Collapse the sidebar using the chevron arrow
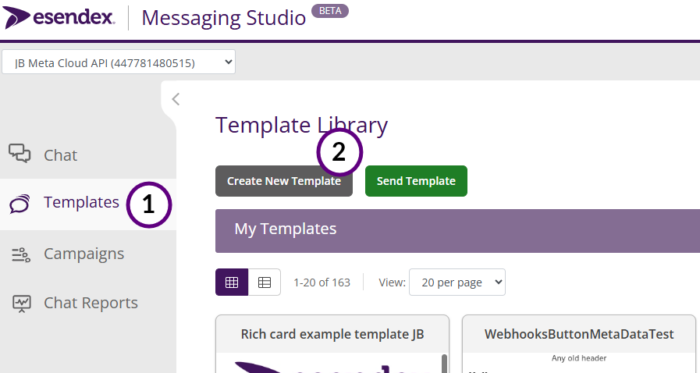700x373 pixels. click(x=176, y=99)
